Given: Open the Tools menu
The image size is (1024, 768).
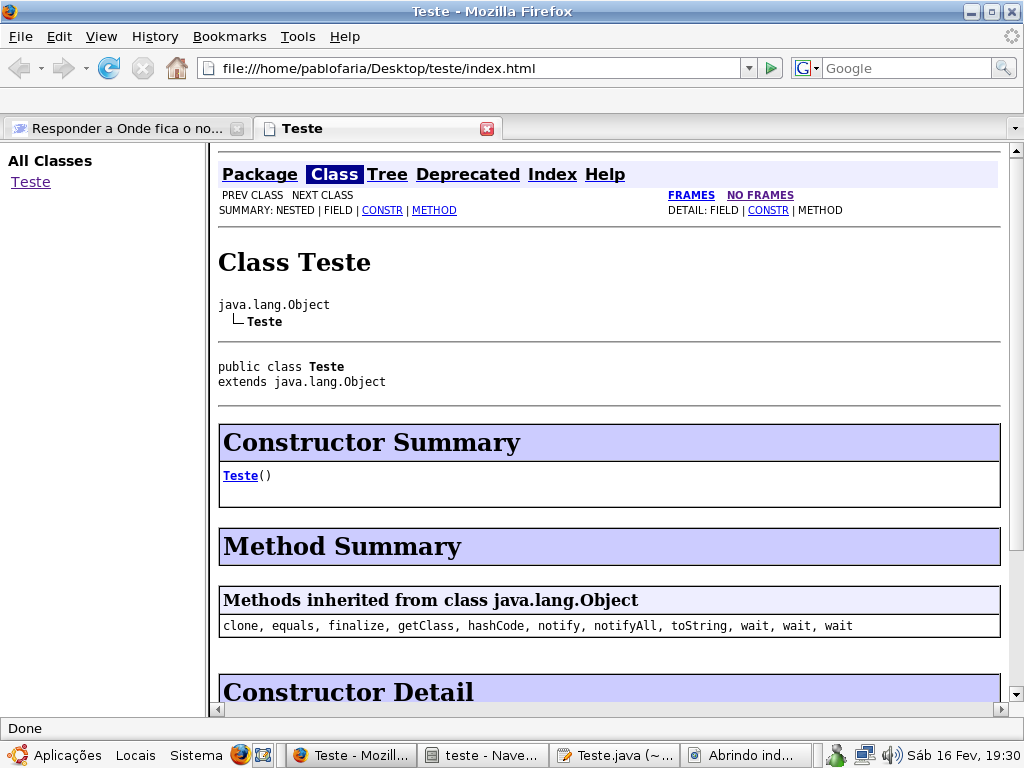Looking at the screenshot, I should click(x=298, y=37).
